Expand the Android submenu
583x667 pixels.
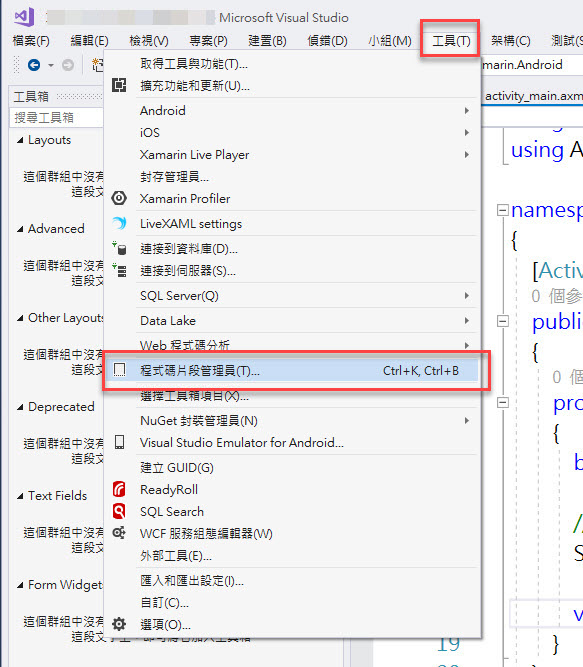291,111
